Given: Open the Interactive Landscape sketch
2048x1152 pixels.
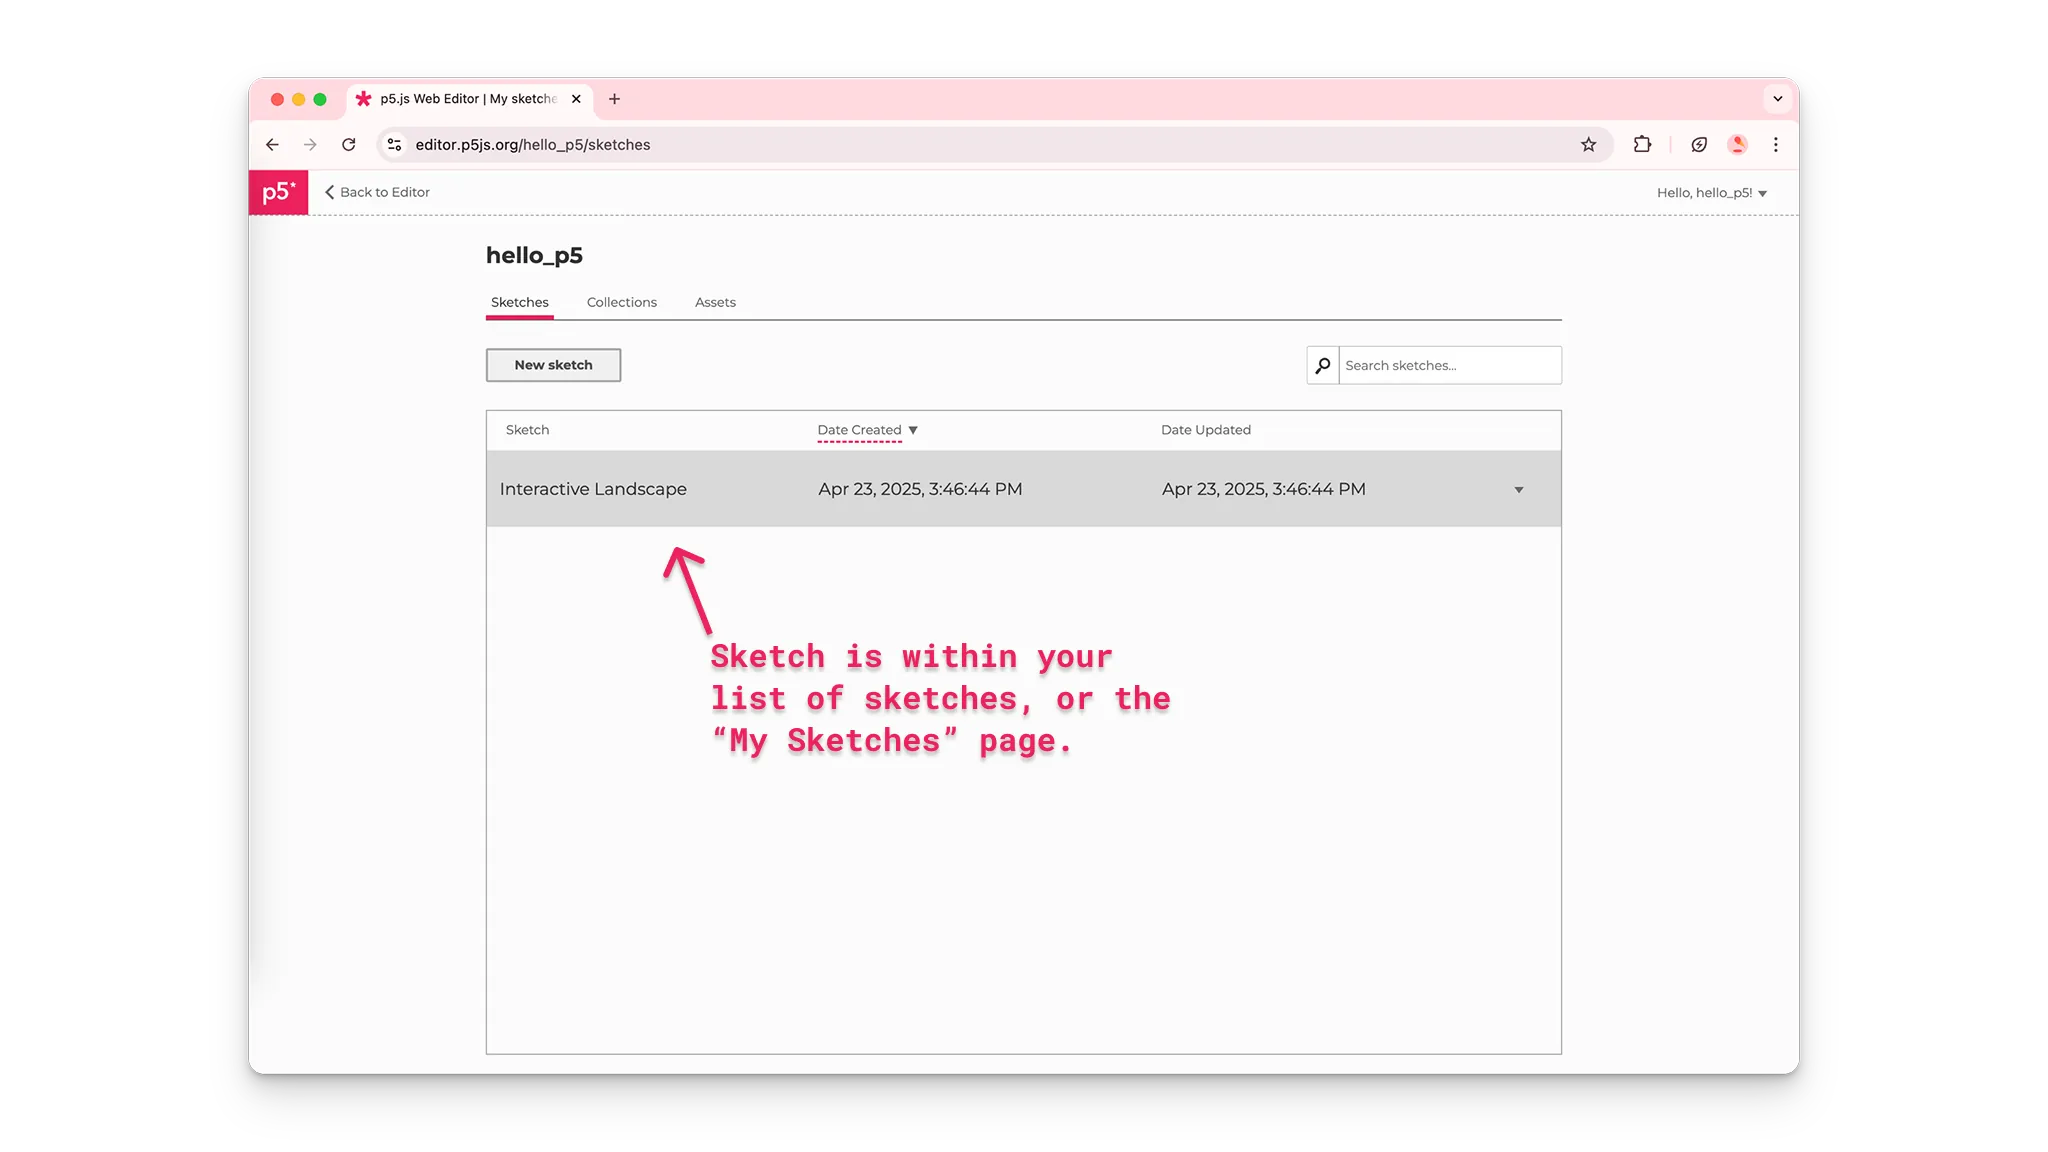Looking at the screenshot, I should coord(593,489).
